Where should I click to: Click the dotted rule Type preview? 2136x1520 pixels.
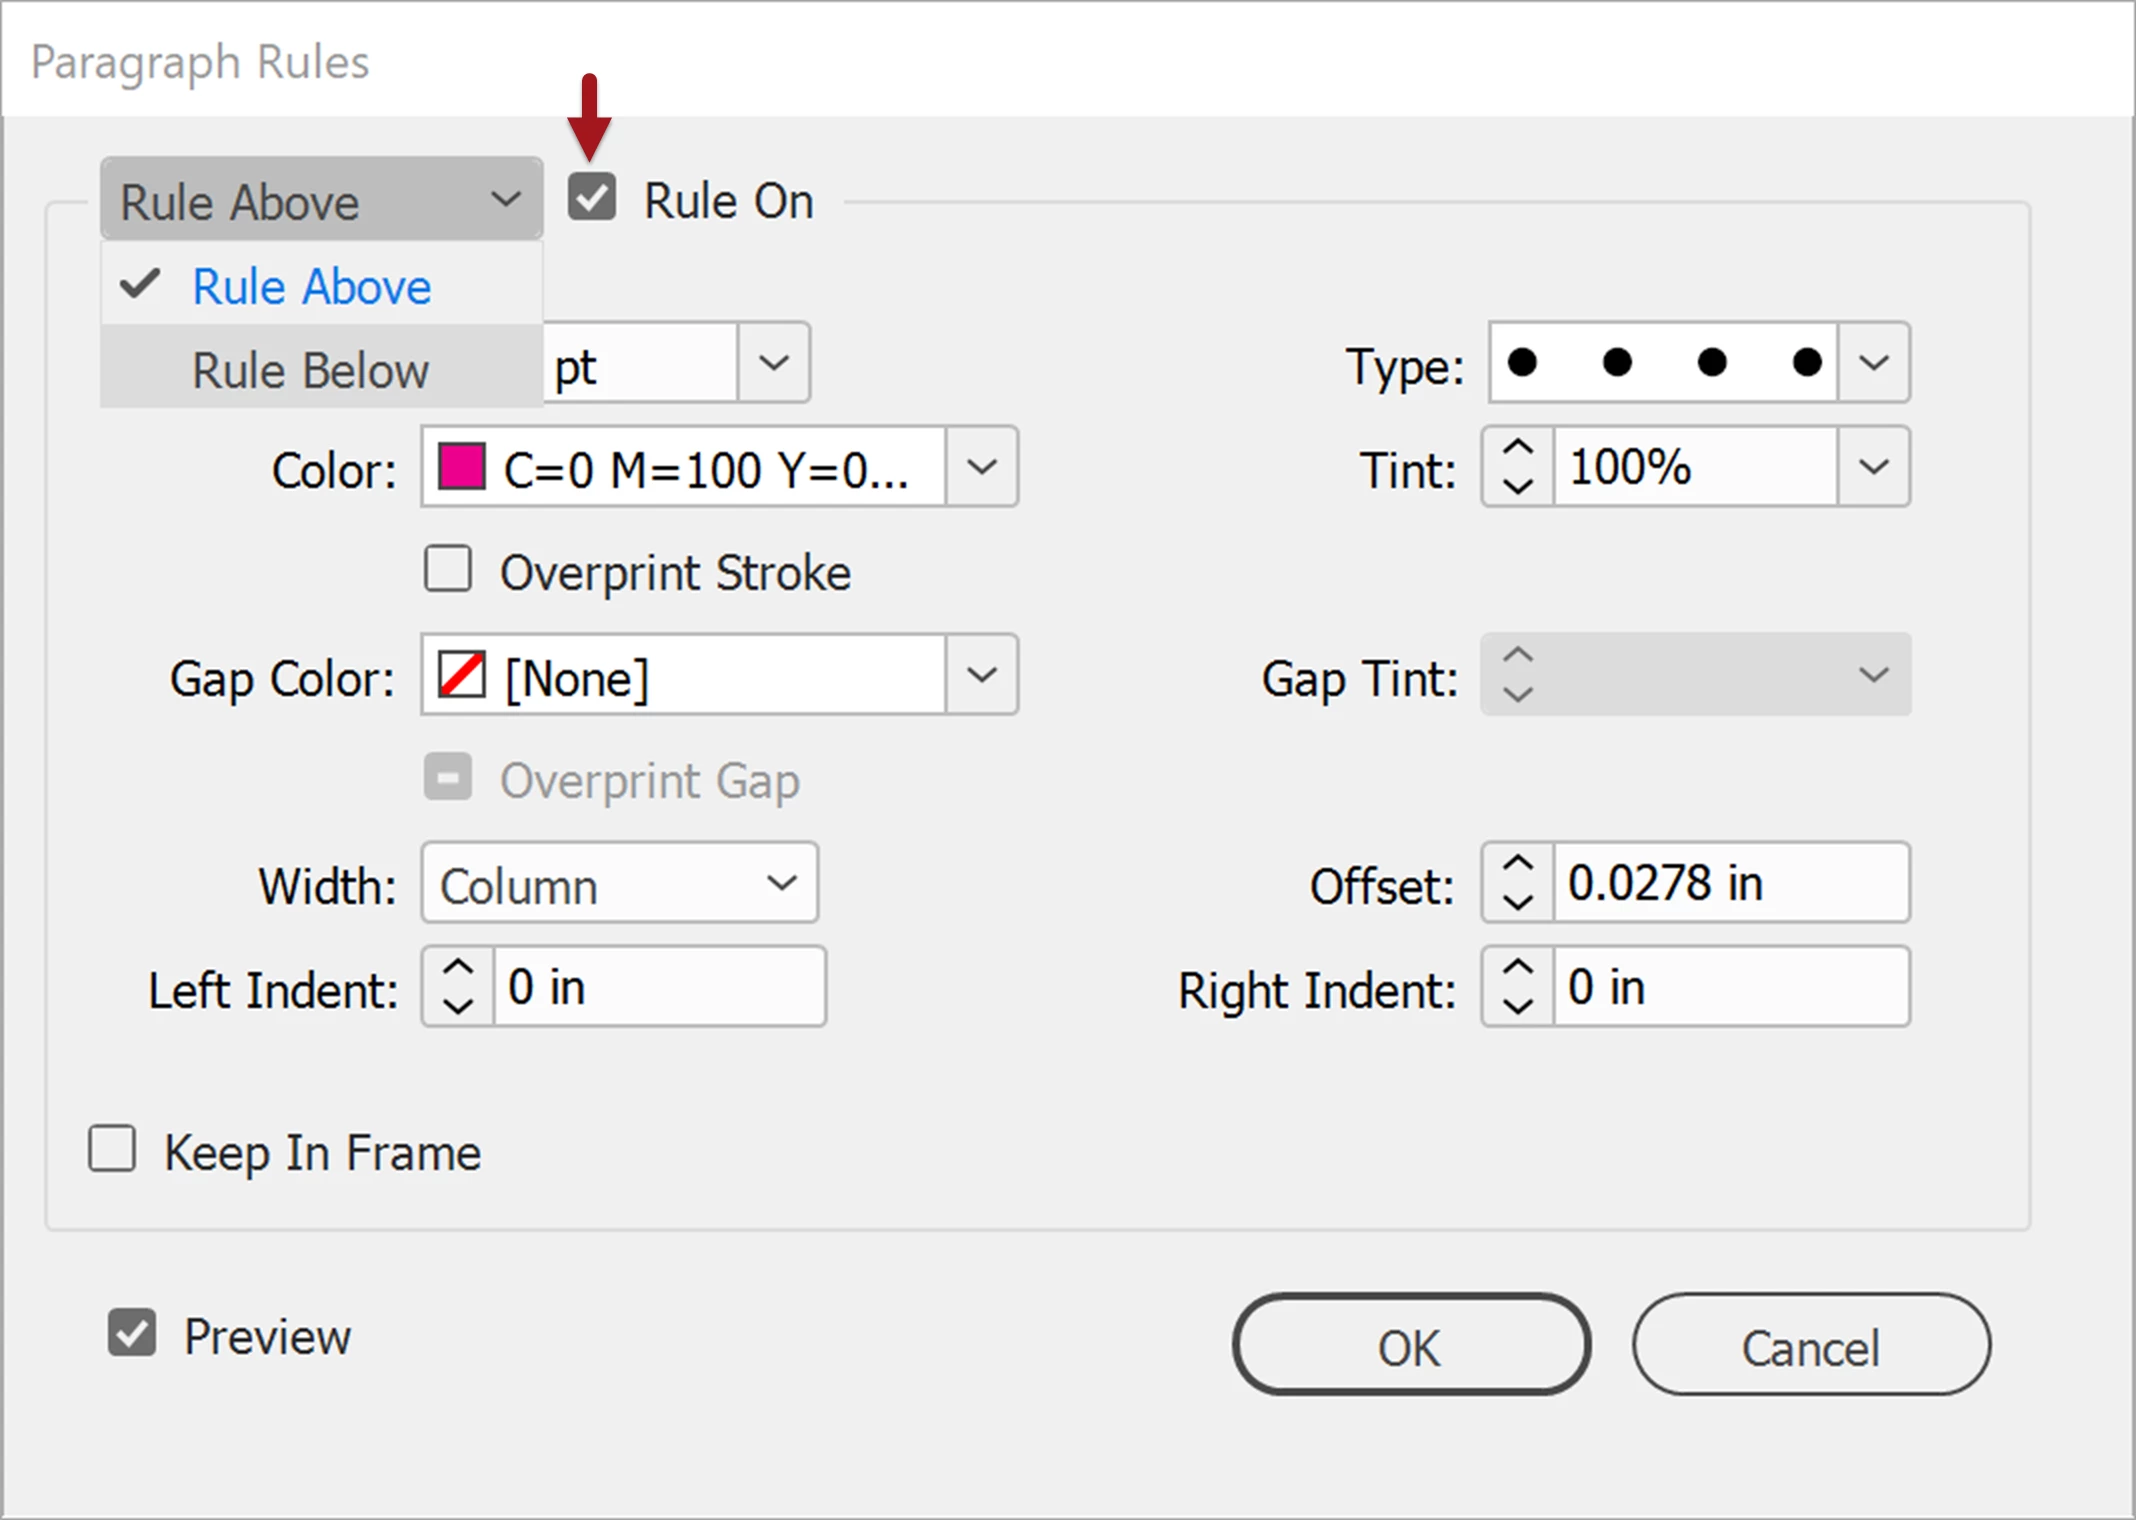(1663, 362)
